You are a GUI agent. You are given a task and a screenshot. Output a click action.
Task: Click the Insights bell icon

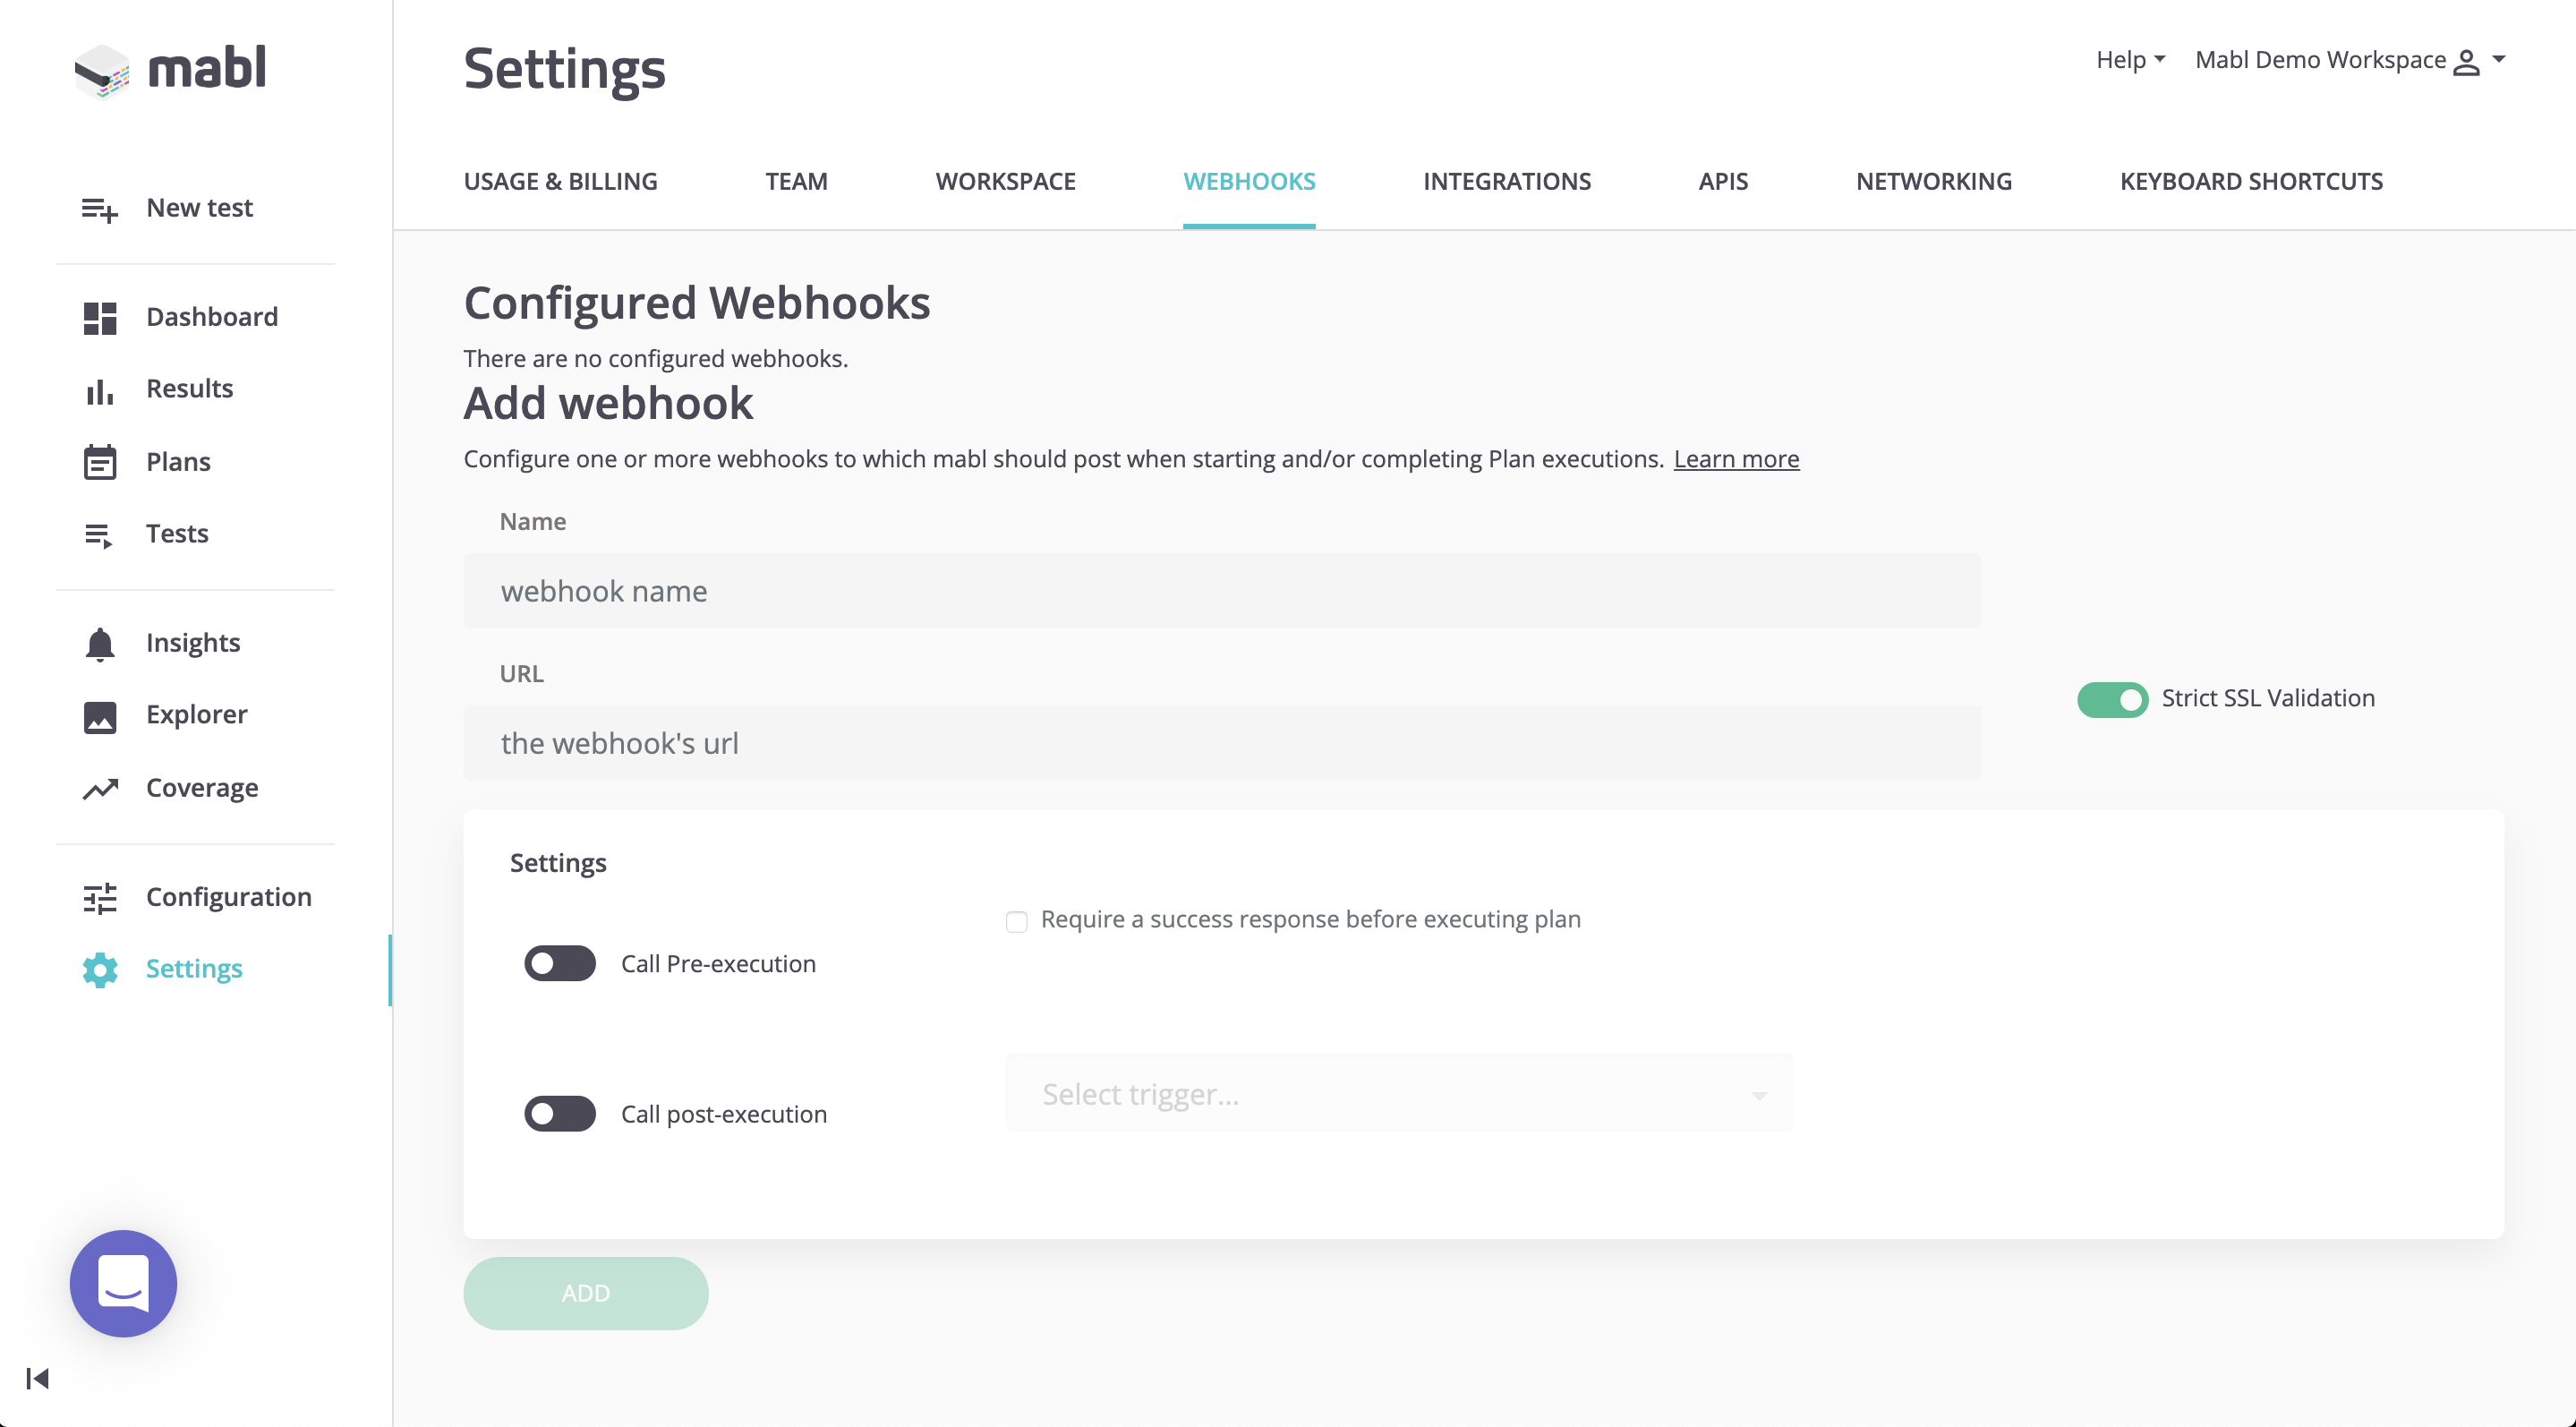(x=99, y=644)
